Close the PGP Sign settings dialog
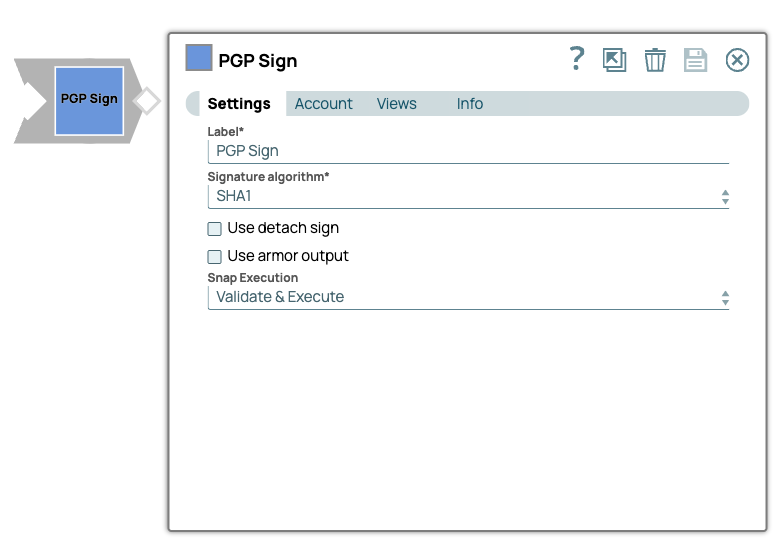 coord(737,60)
